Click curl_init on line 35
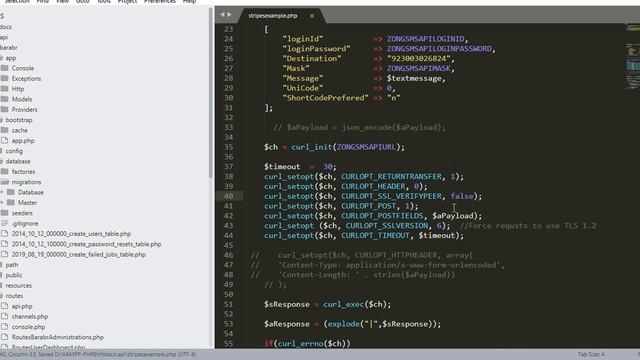640x360 pixels. (x=311, y=147)
